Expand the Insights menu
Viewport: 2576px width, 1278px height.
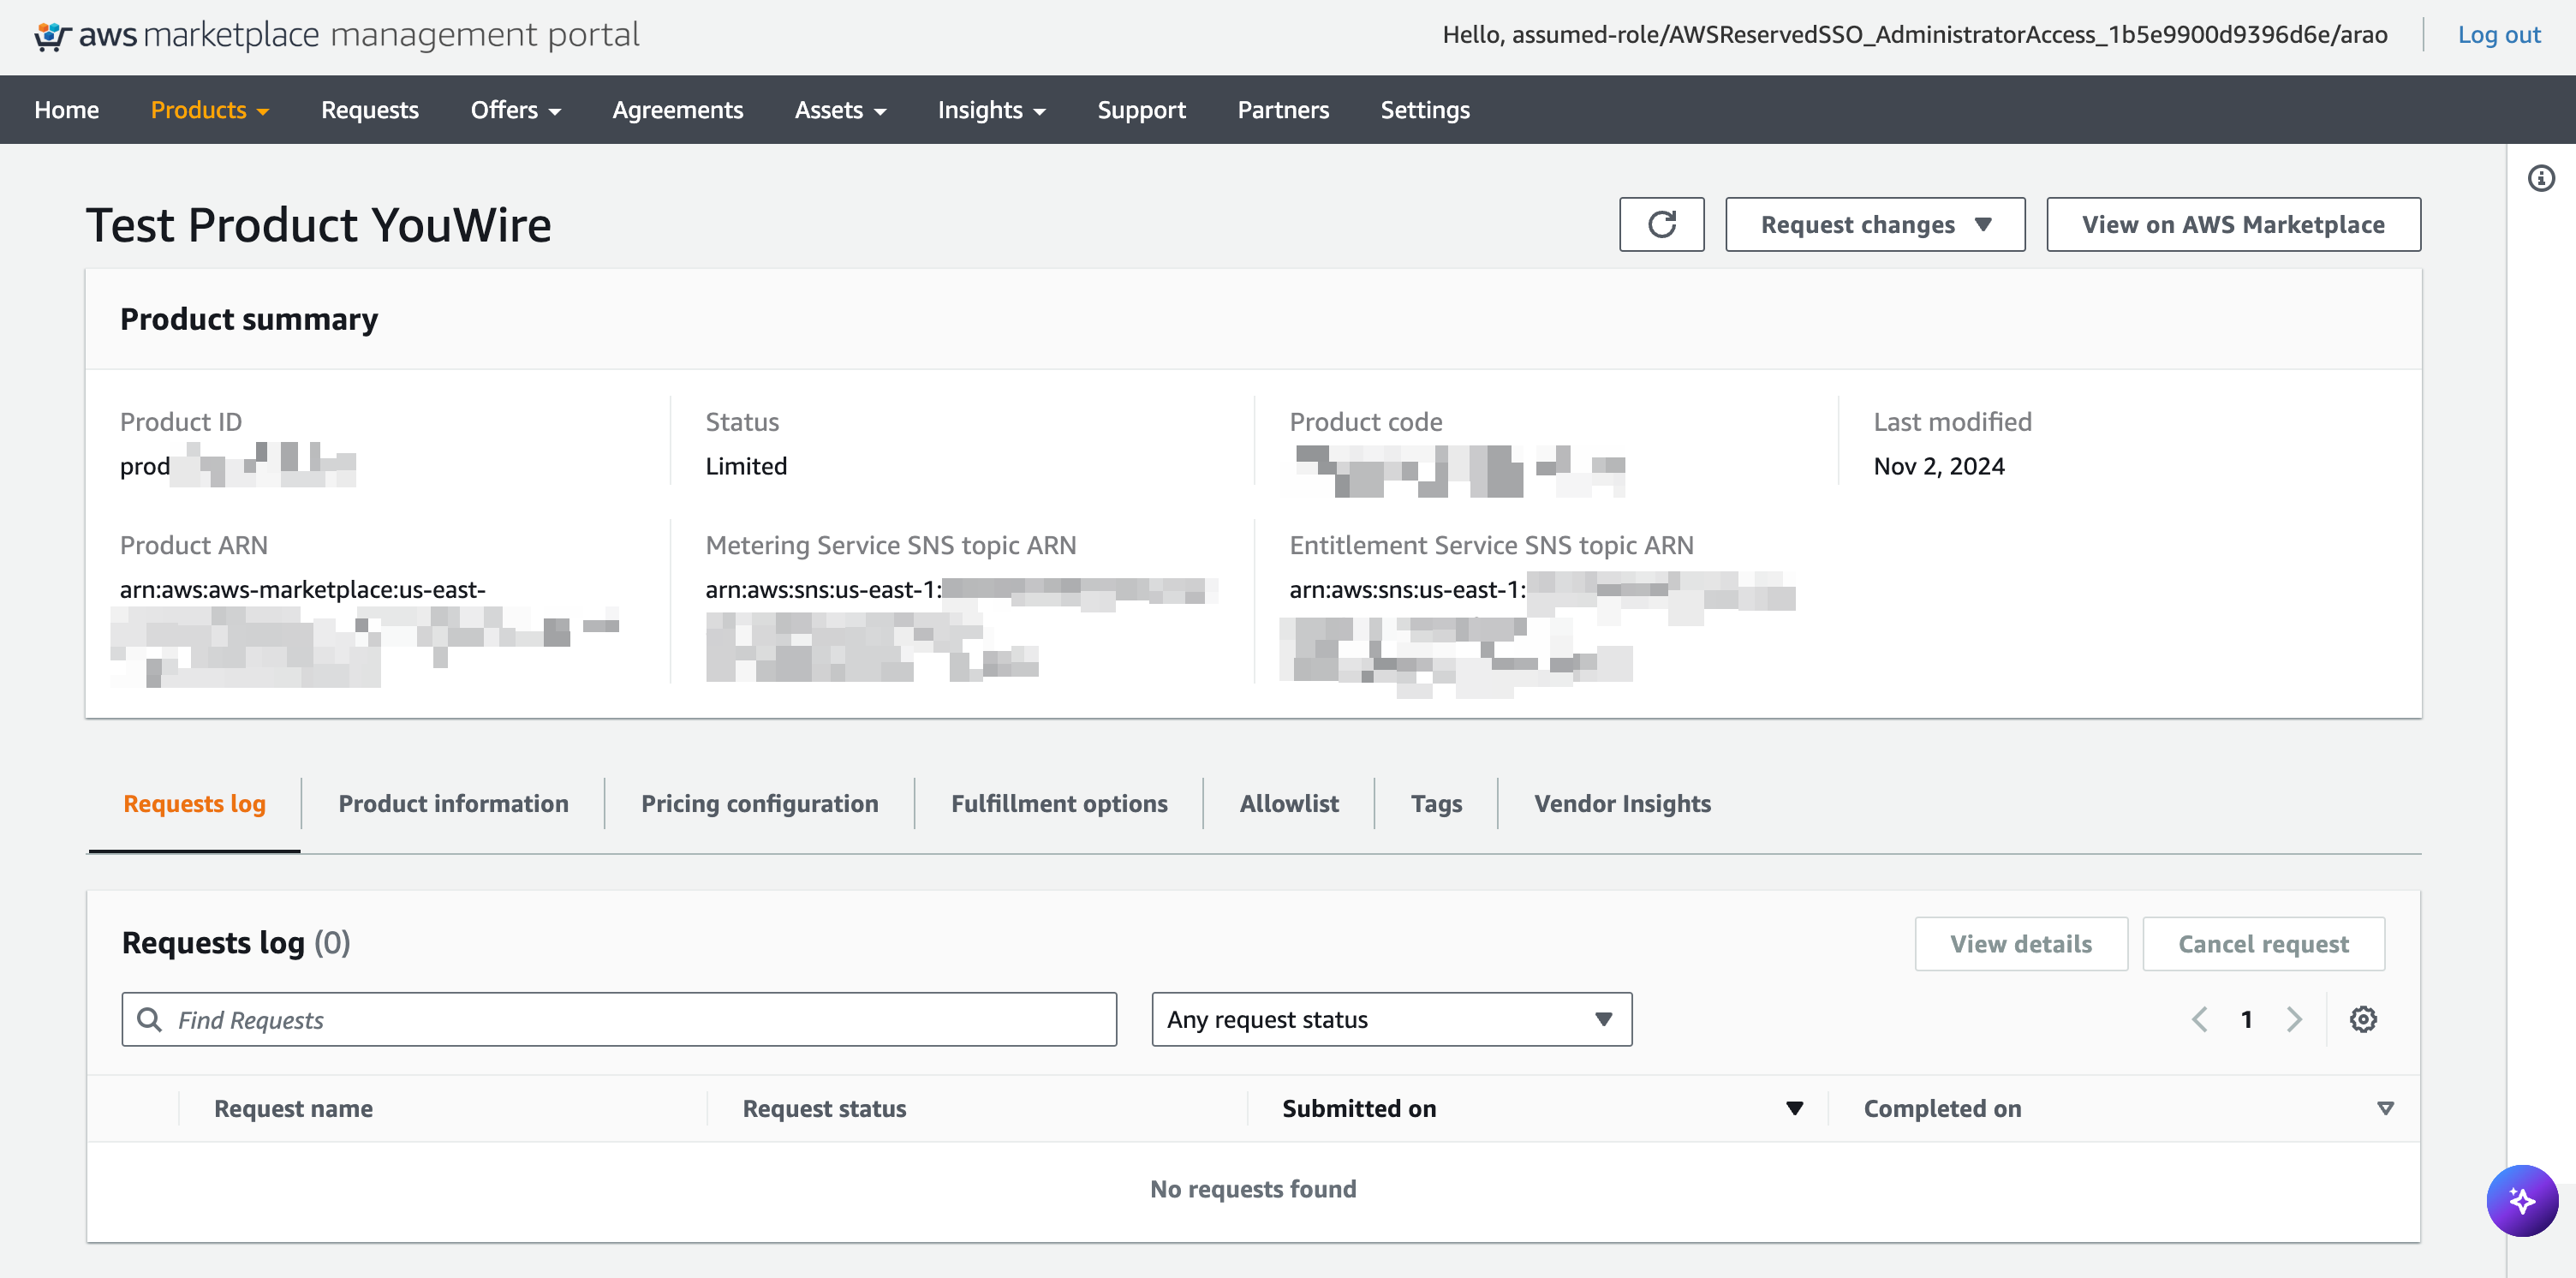(992, 110)
